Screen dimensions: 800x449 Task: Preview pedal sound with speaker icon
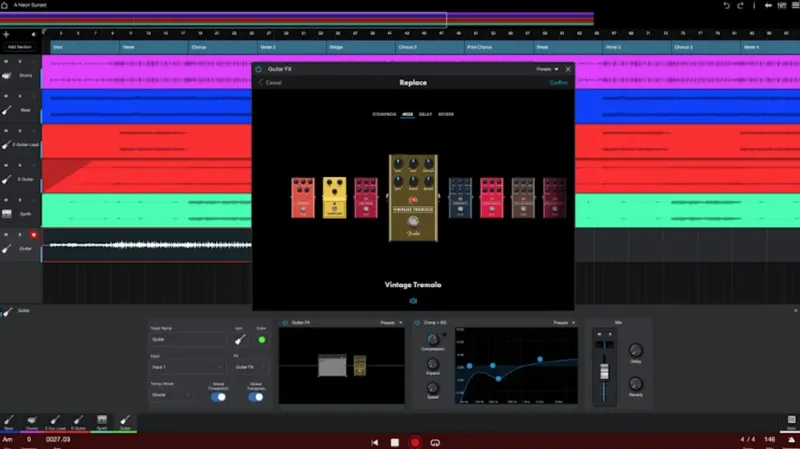click(x=413, y=301)
